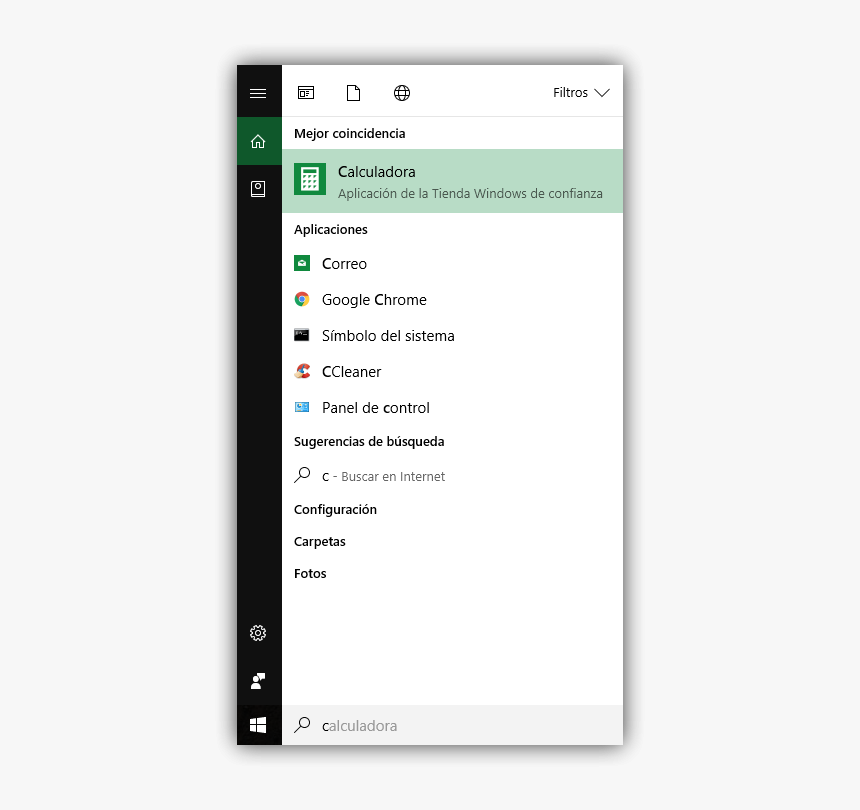Open the Fotos results section
Image resolution: width=860 pixels, height=810 pixels.
point(309,573)
